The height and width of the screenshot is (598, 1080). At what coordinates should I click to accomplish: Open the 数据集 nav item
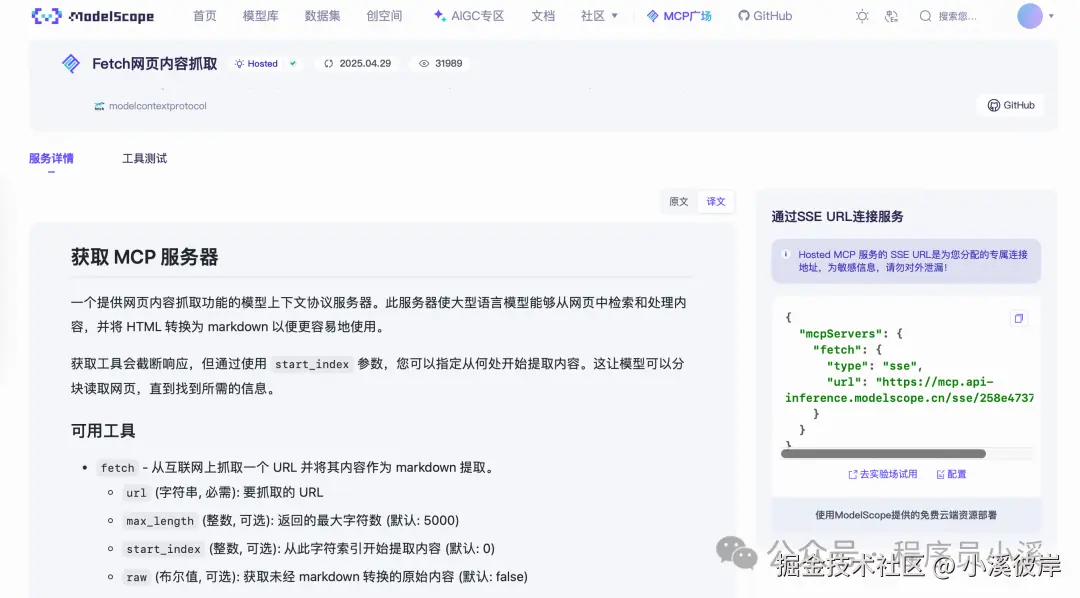point(322,16)
